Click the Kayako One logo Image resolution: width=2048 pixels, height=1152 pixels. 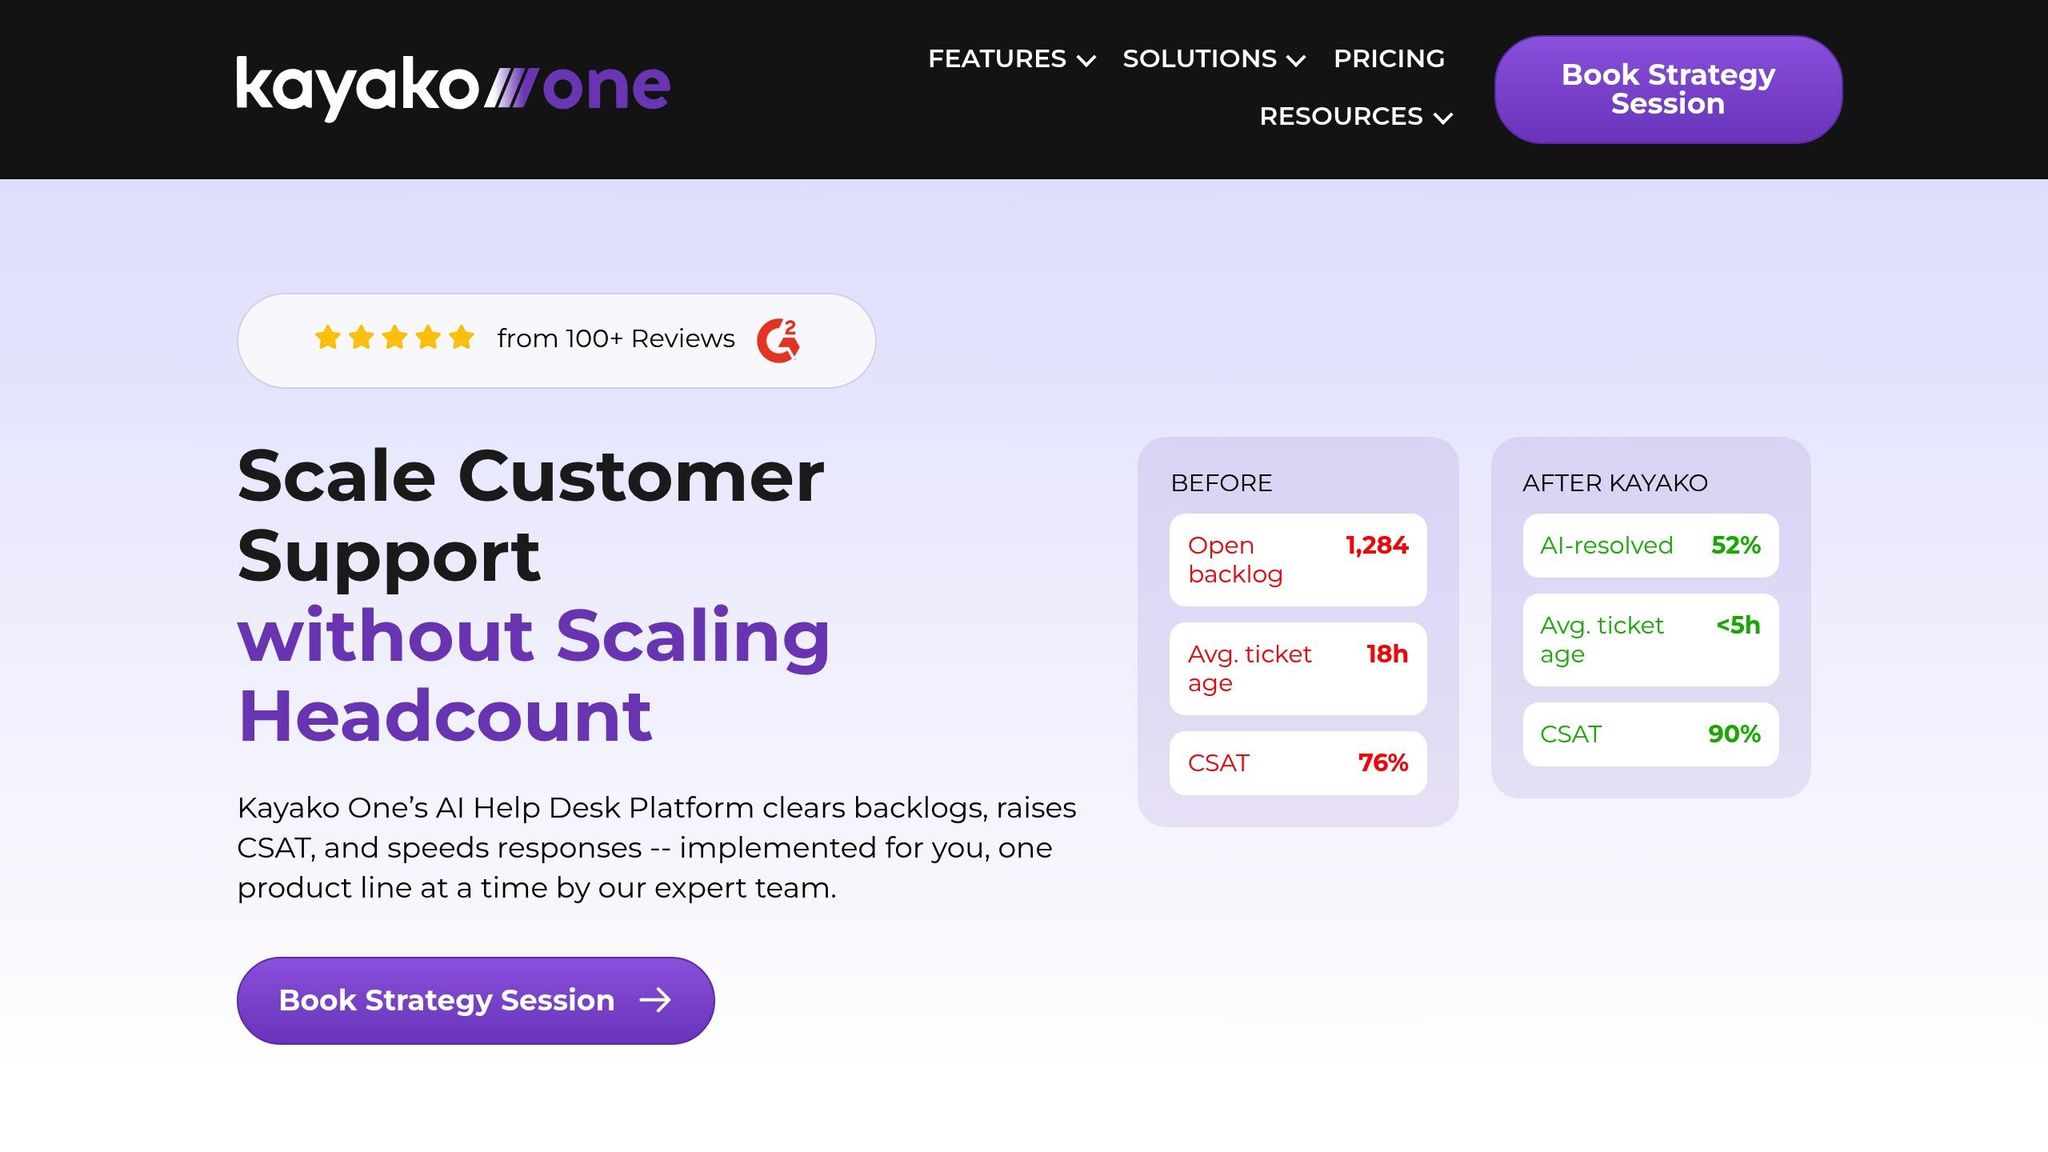tap(452, 87)
